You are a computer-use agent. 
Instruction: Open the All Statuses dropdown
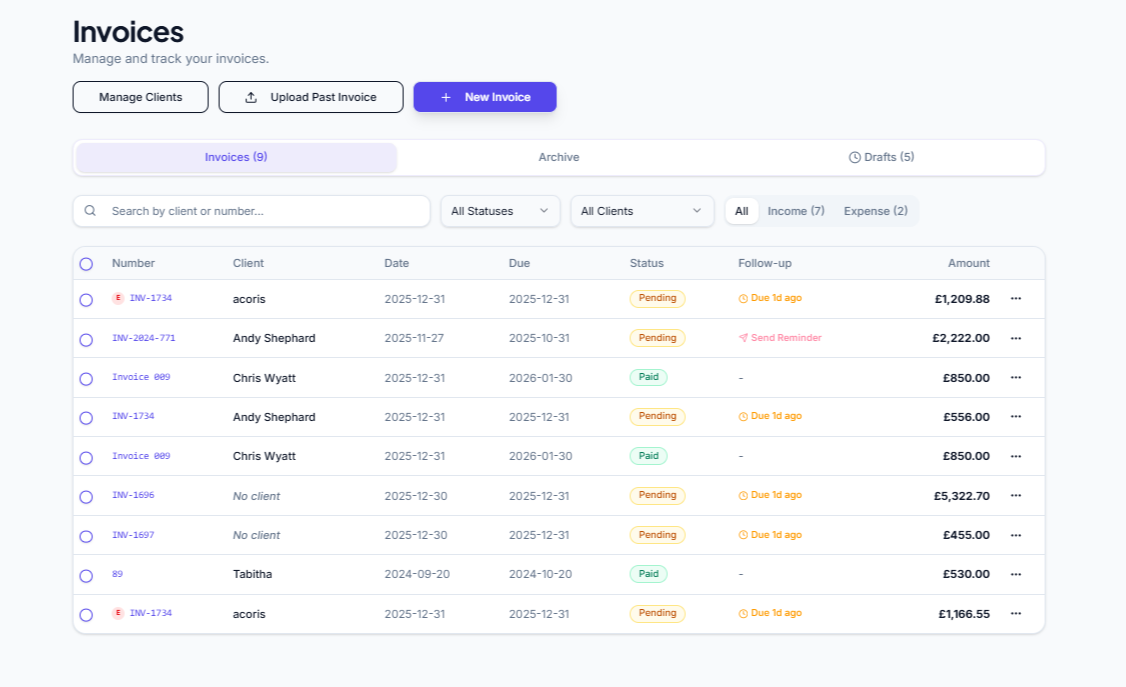tap(500, 211)
